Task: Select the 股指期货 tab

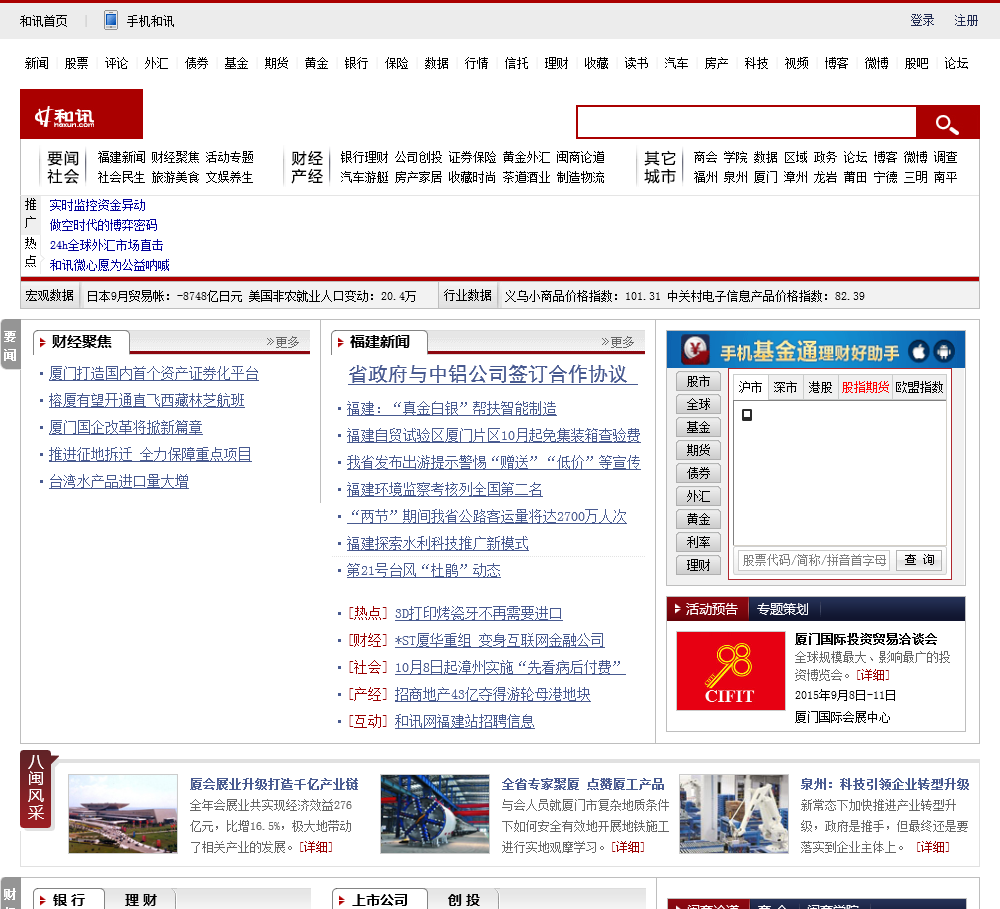Action: pyautogui.click(x=865, y=387)
